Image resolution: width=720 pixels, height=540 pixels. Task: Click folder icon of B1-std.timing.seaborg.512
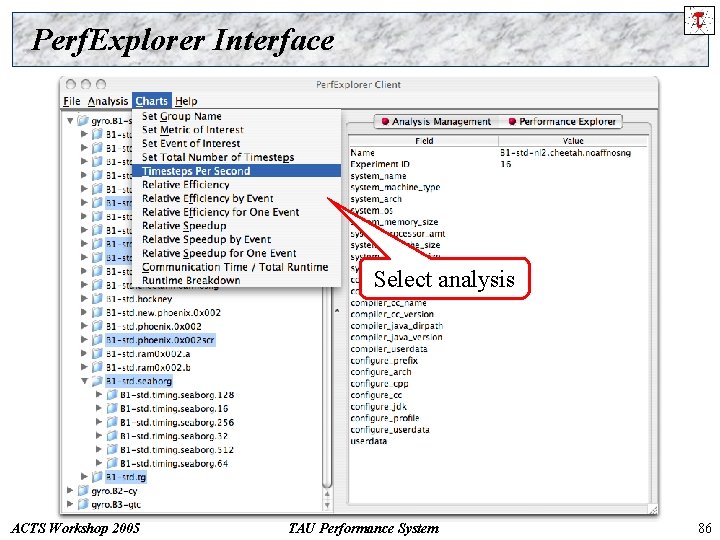pos(112,449)
